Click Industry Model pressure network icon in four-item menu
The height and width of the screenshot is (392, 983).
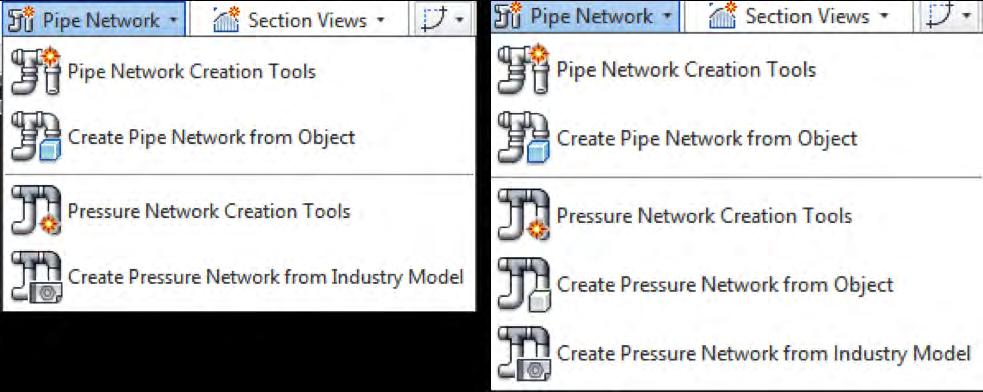[x=36, y=277]
